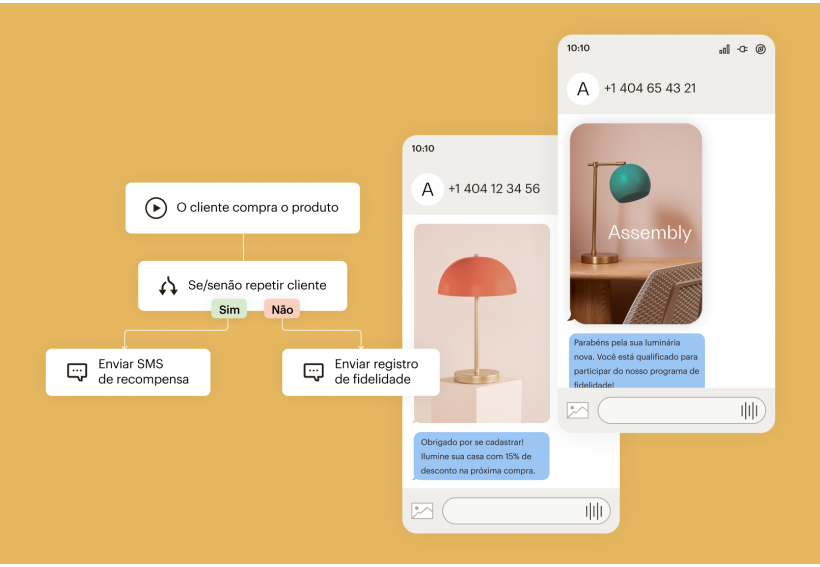Screen dimensions: 820x567
Task: Click the message input field in back phone
Action: click(527, 511)
